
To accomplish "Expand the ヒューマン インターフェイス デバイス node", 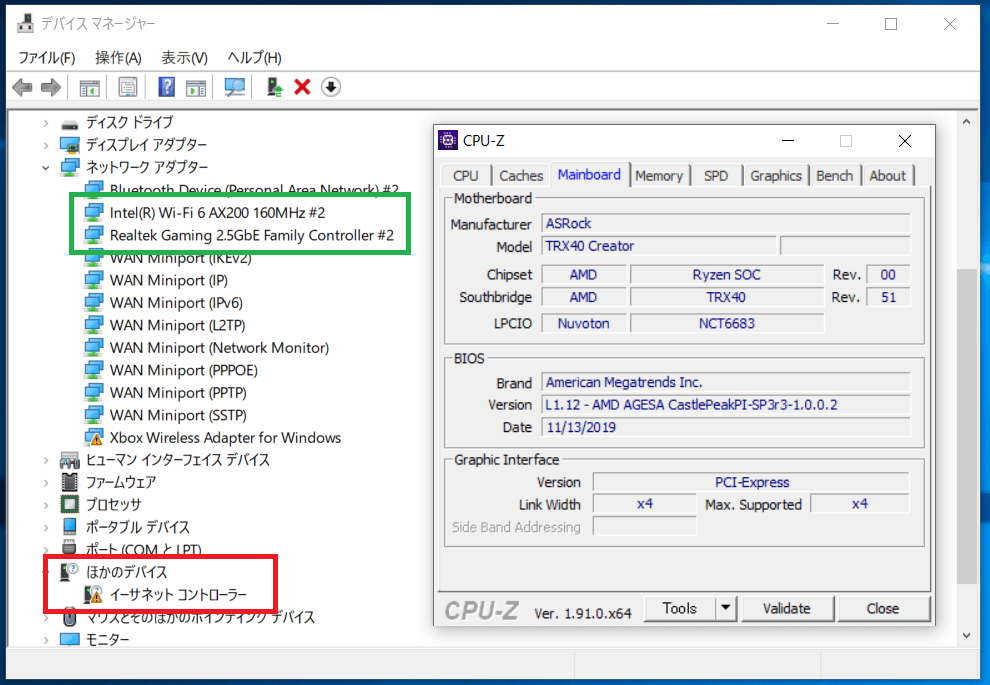I will [45, 460].
